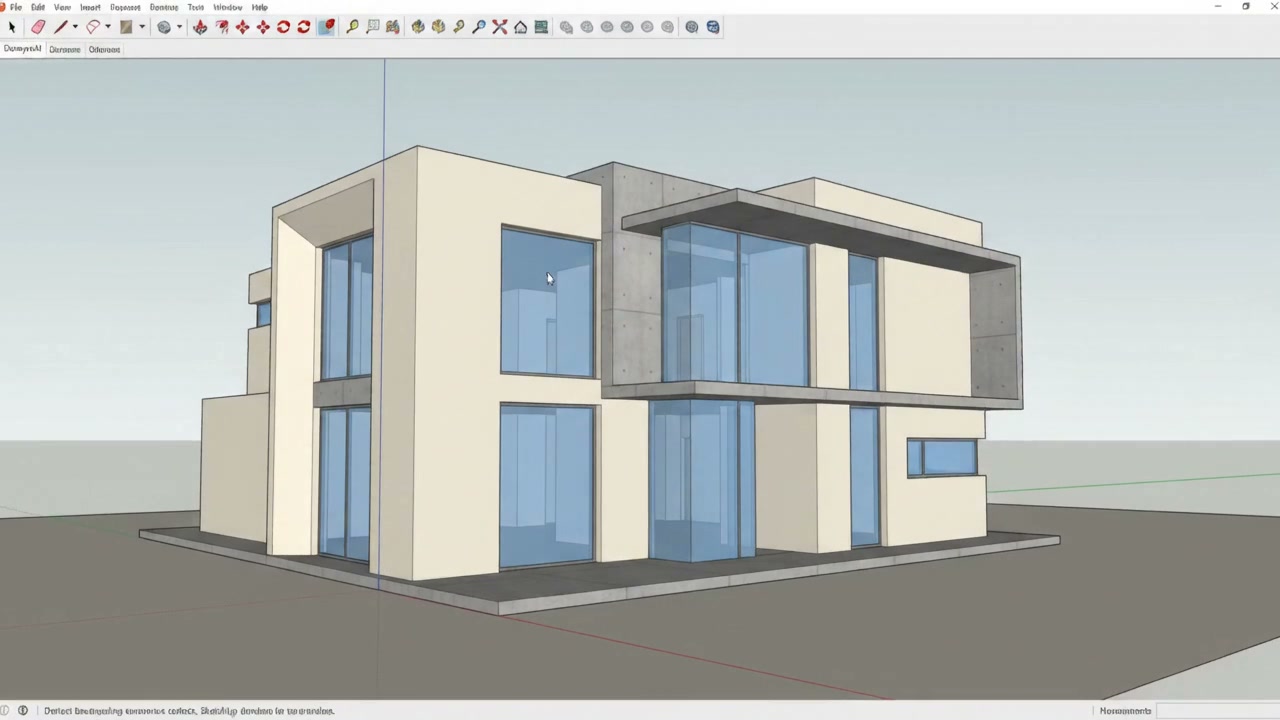
Task: Expand the dropdown beside the gray circular tool
Action: tap(178, 27)
